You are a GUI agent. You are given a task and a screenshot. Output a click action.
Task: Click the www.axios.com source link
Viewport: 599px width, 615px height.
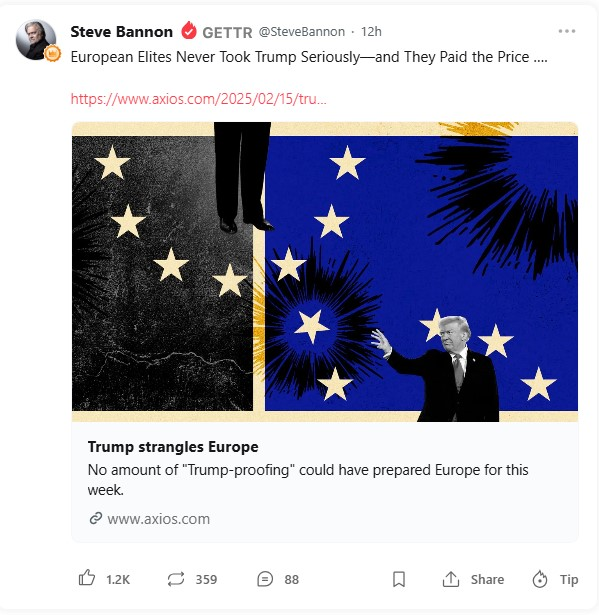158,519
